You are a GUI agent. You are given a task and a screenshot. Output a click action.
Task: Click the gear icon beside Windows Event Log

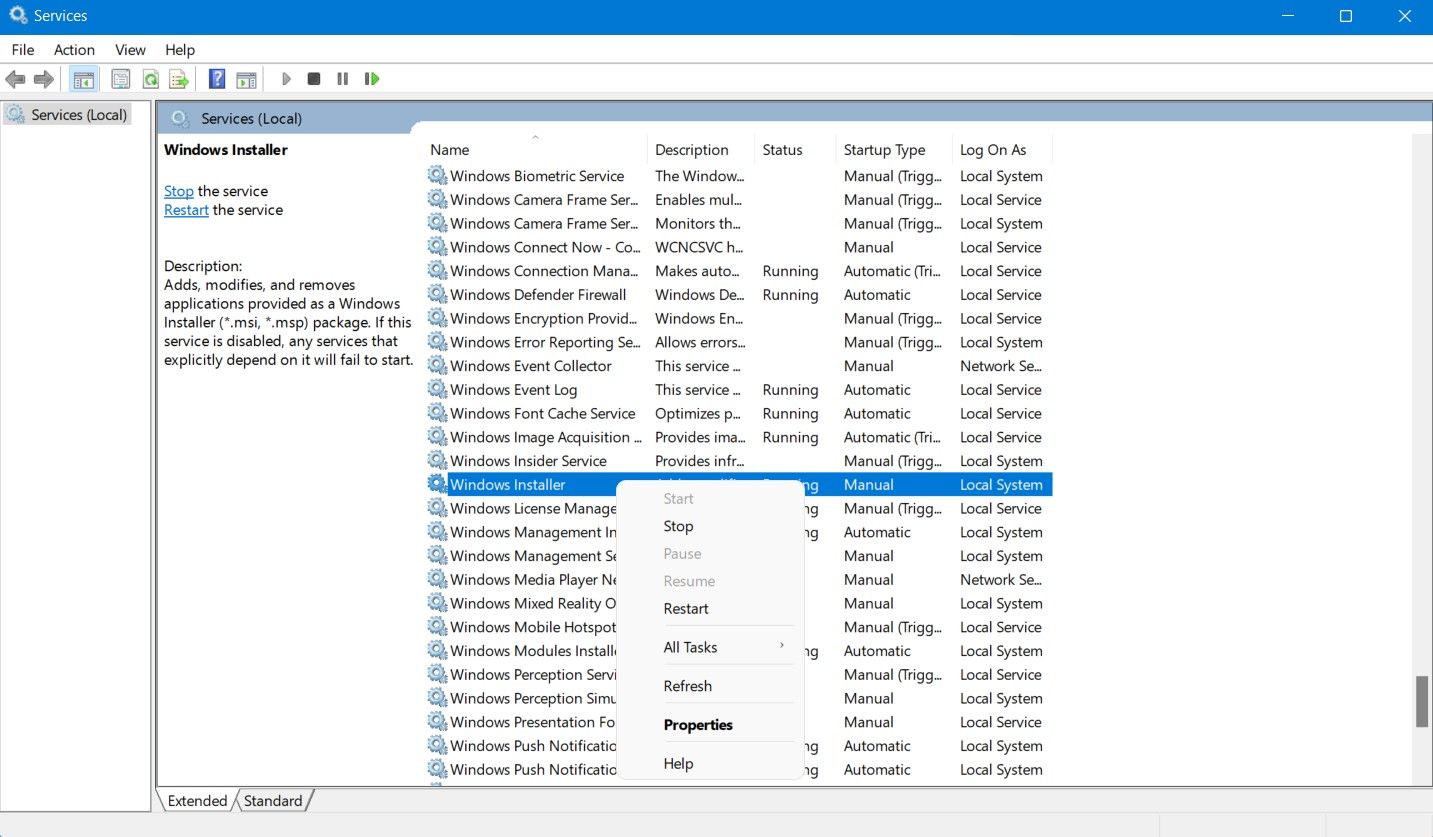pyautogui.click(x=437, y=389)
